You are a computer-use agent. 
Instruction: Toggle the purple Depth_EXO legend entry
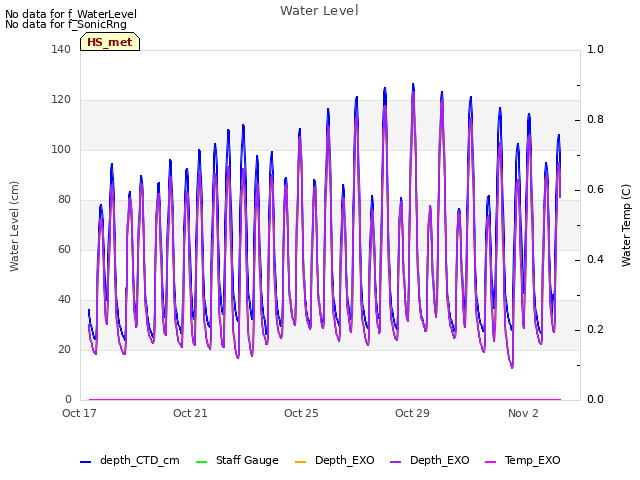pos(429,460)
